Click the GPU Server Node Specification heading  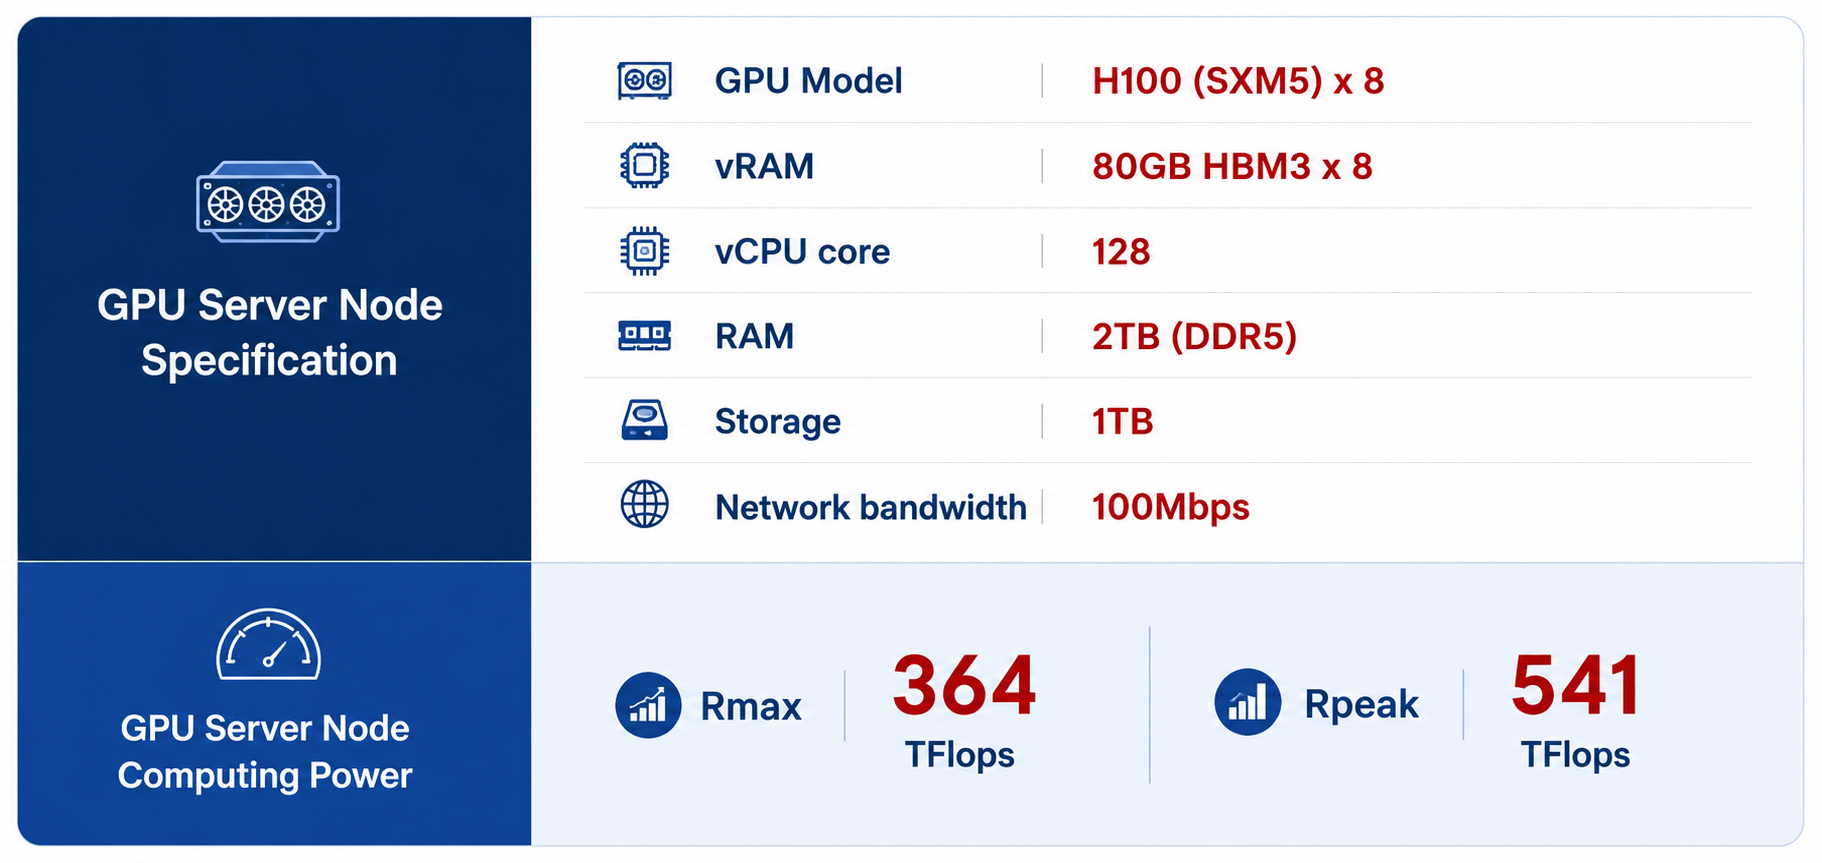pyautogui.click(x=269, y=332)
